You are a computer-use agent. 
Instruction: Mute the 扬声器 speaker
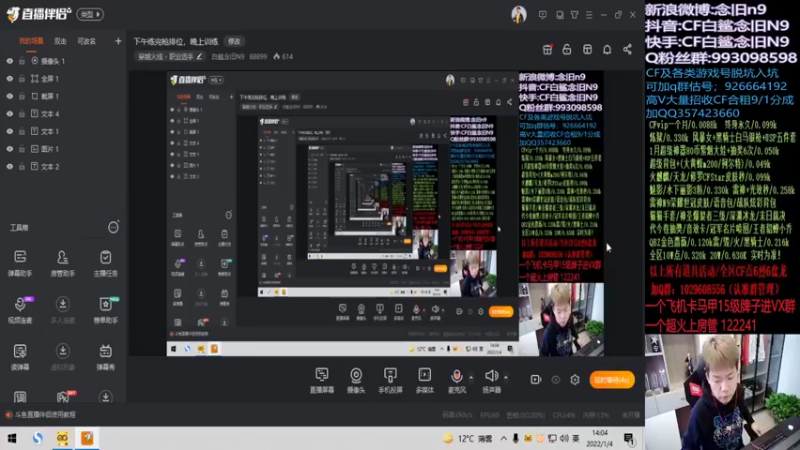(x=491, y=381)
